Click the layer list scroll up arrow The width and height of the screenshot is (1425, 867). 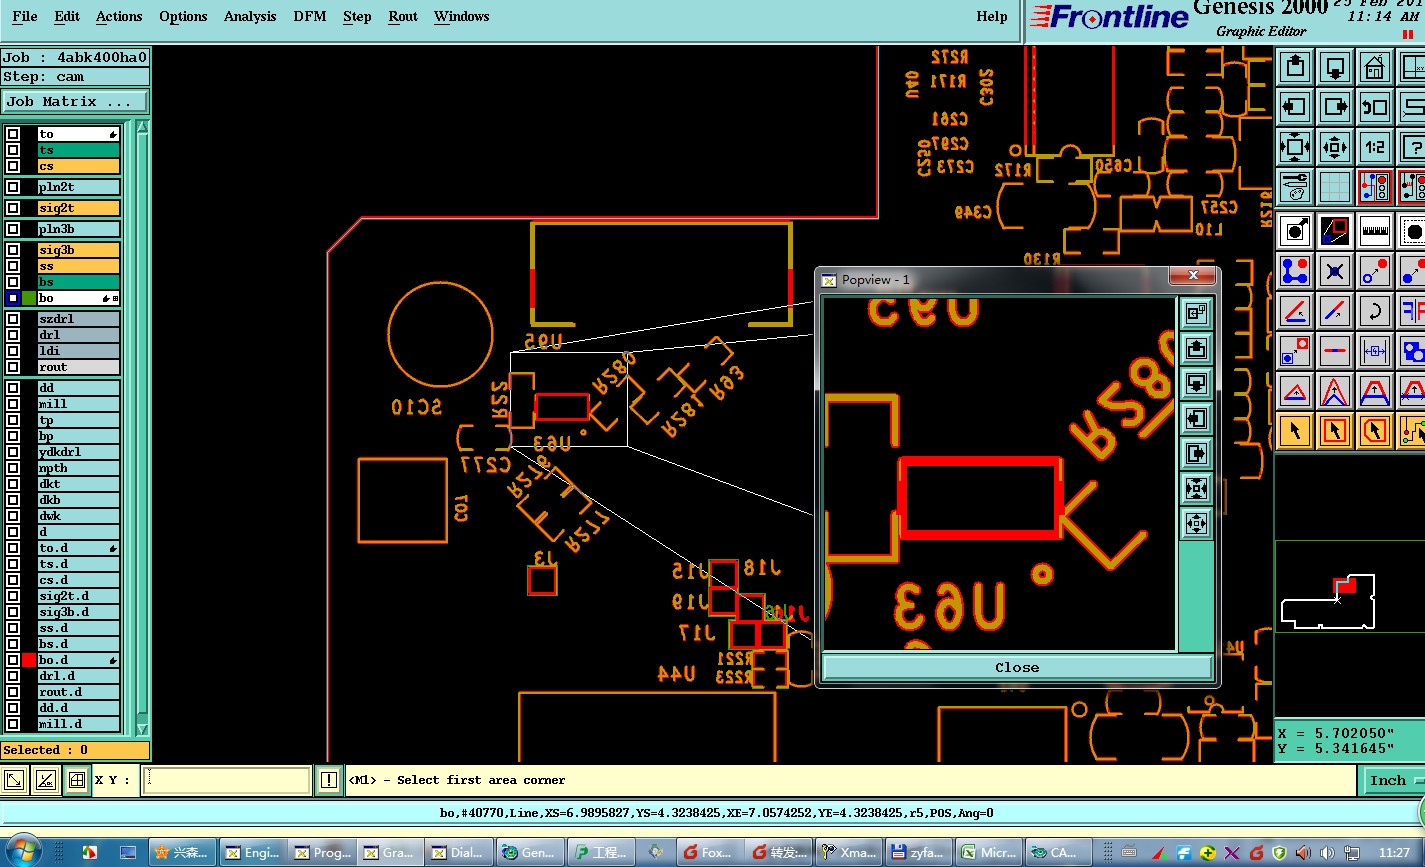click(x=142, y=128)
